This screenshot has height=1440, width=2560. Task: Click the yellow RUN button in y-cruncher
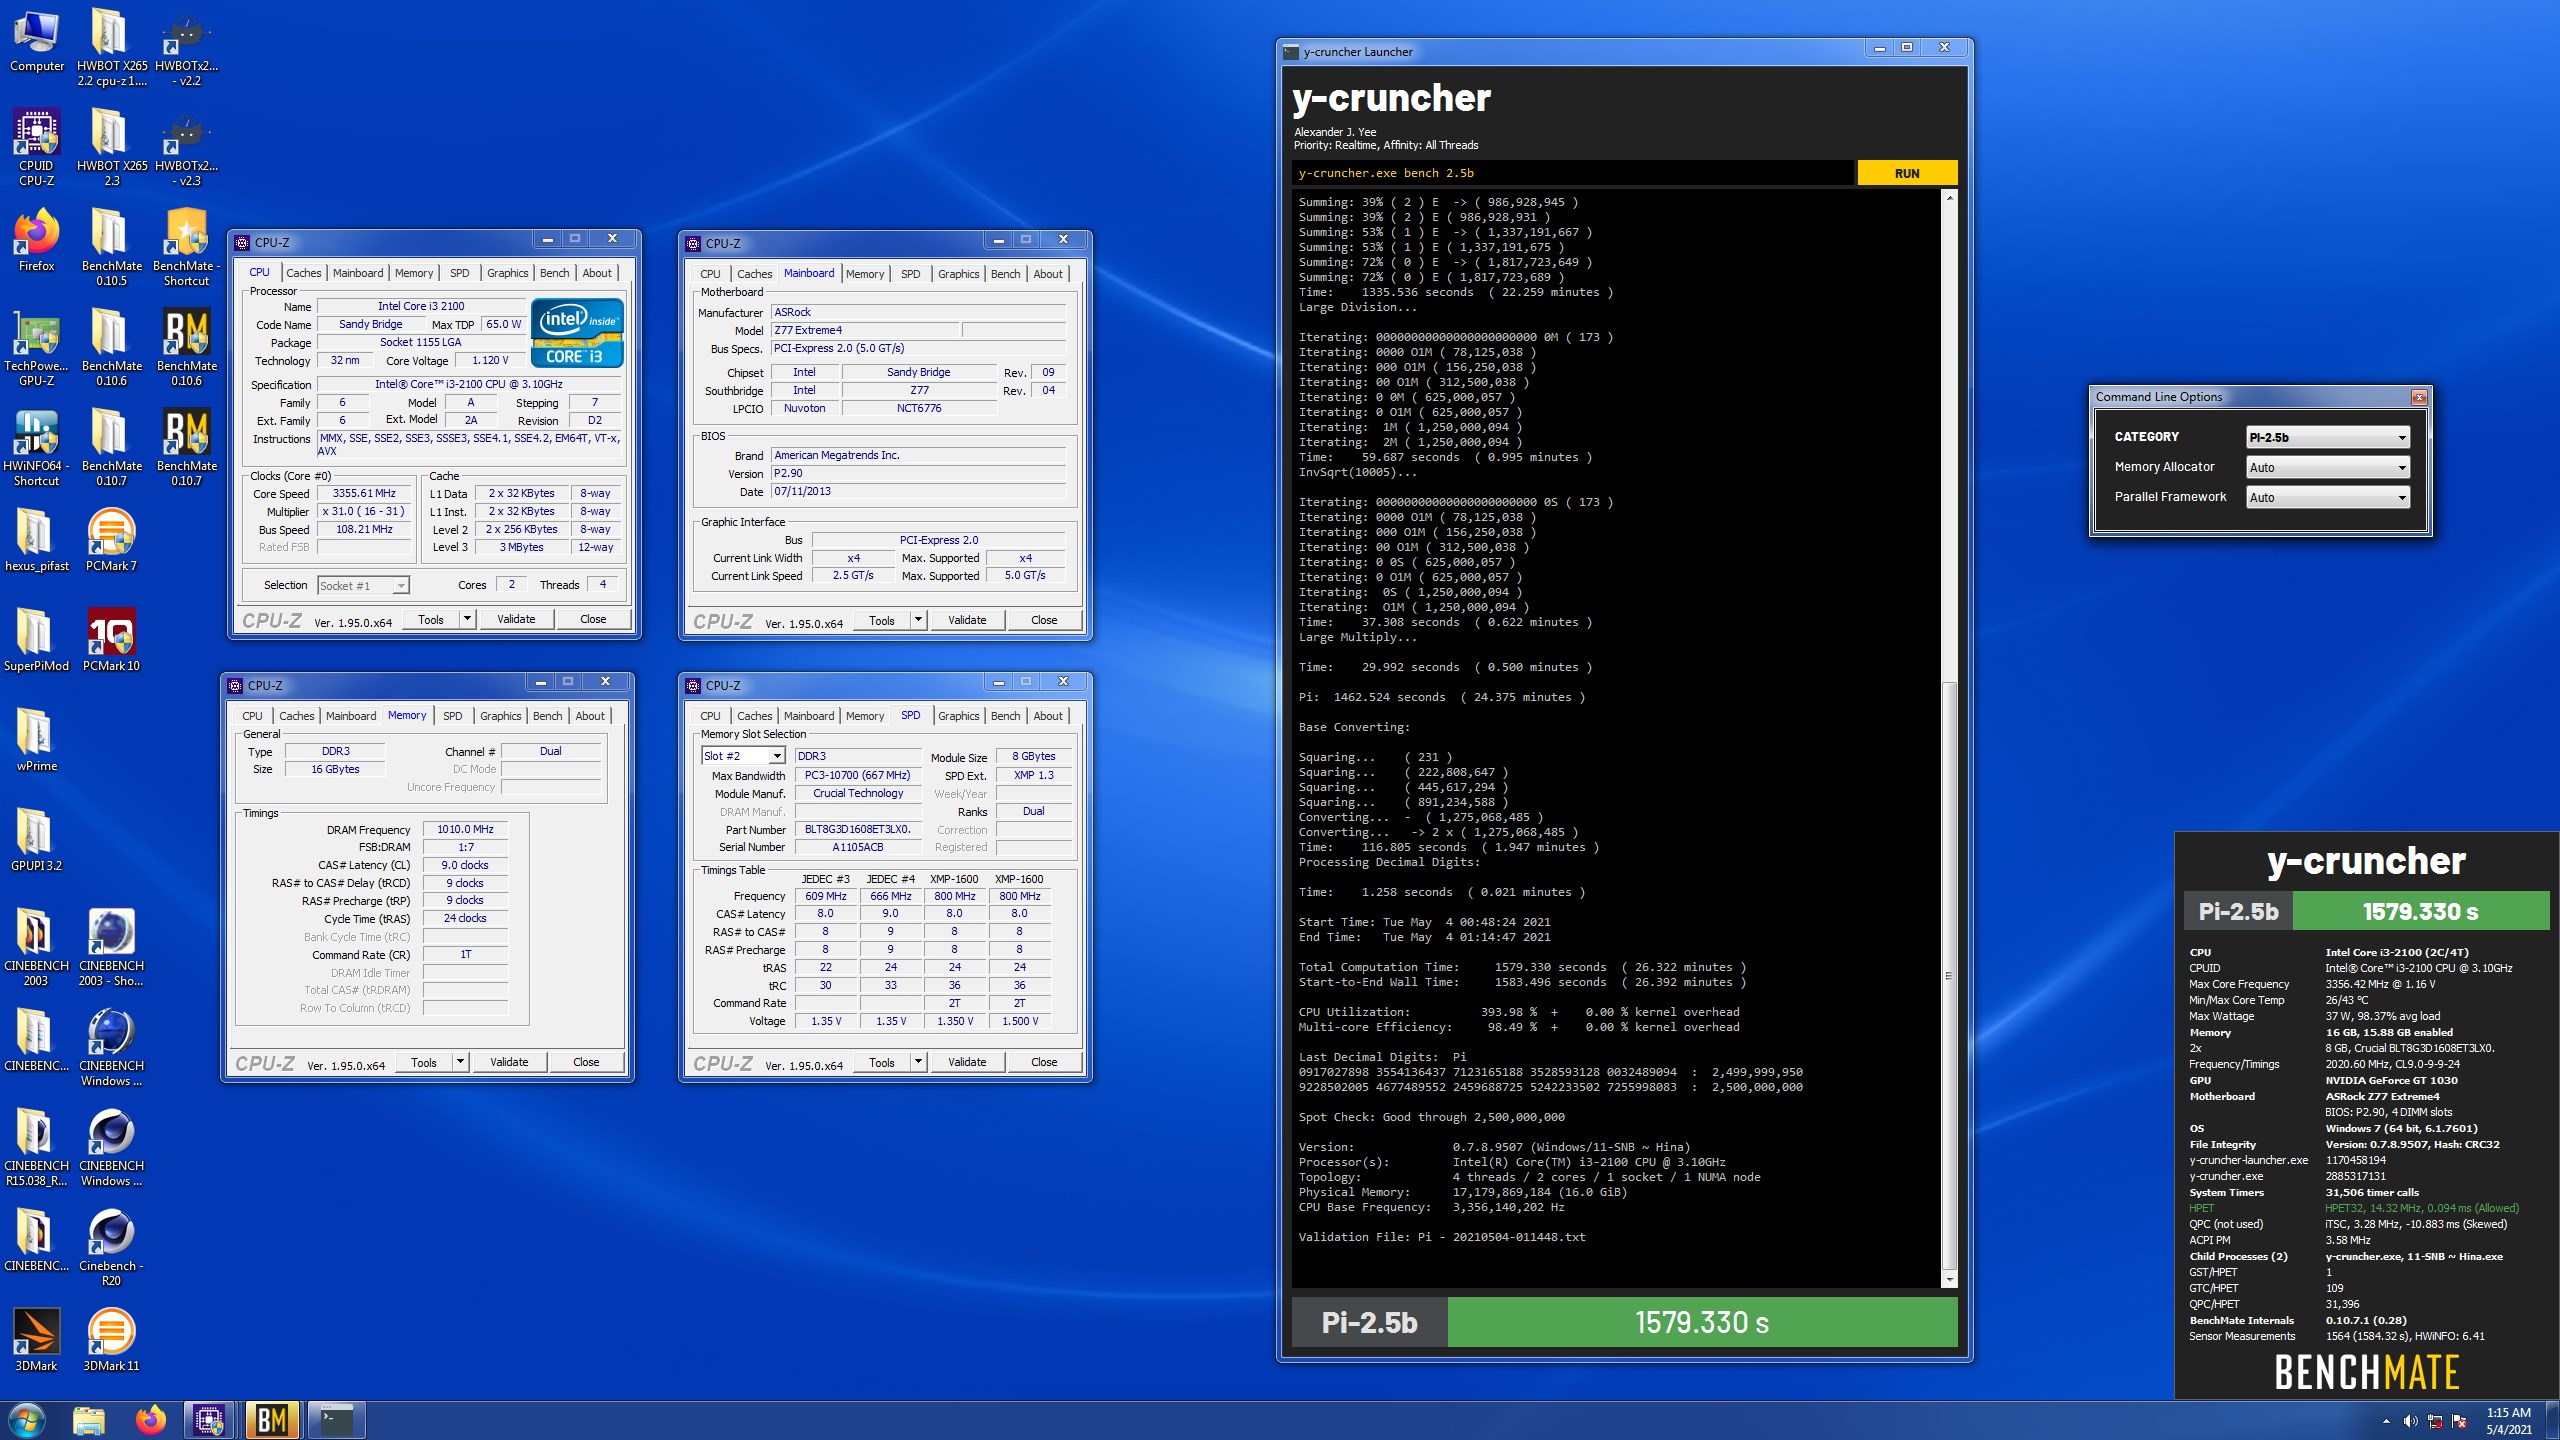tap(1907, 173)
